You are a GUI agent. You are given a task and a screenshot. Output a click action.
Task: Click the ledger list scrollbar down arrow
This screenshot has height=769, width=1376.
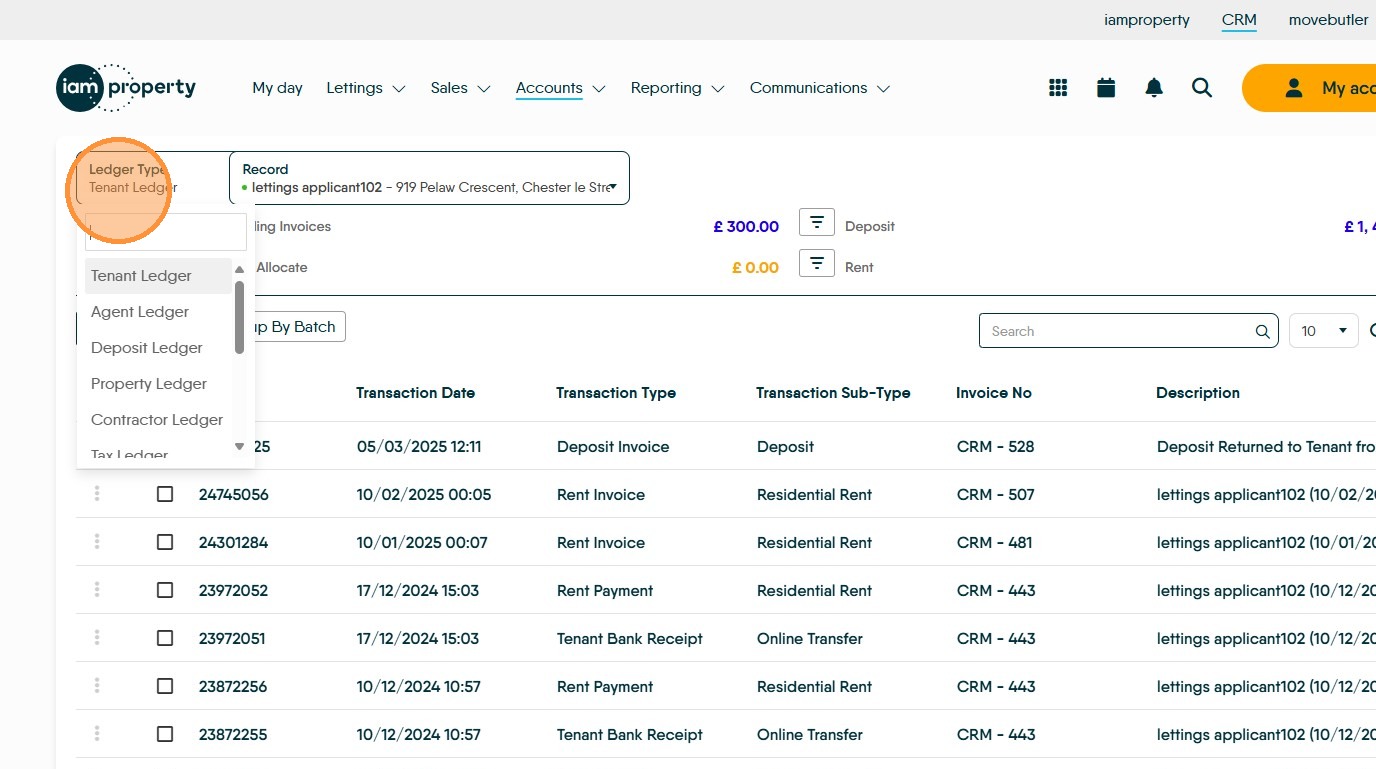[x=239, y=446]
